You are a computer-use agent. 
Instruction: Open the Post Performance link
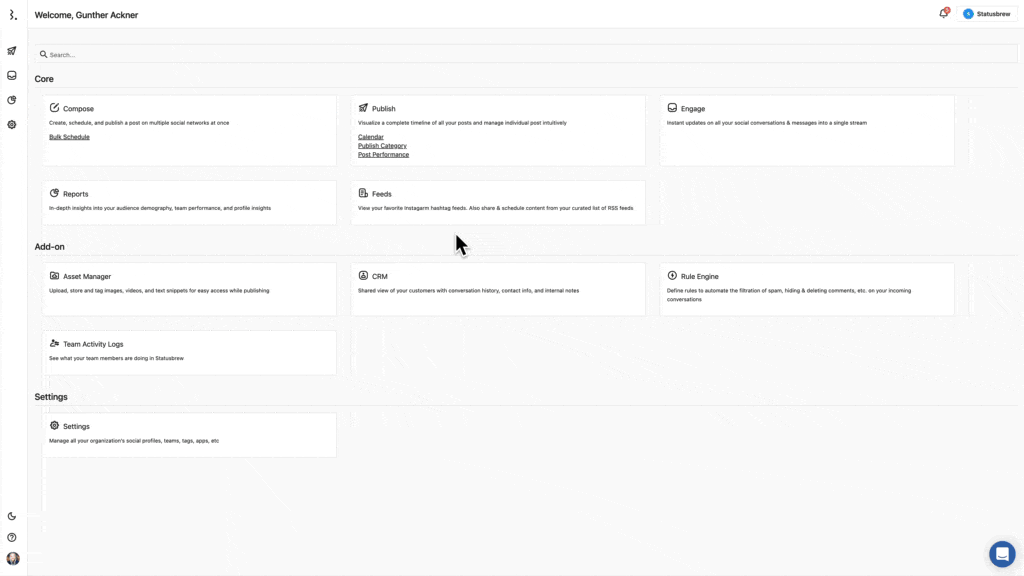pos(383,155)
